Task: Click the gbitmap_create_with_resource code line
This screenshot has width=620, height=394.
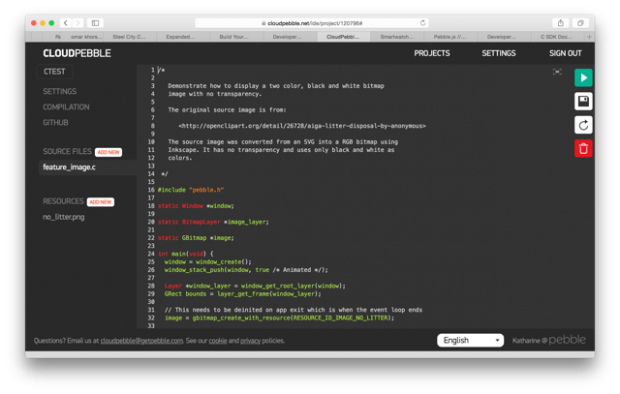Action: coord(279,318)
